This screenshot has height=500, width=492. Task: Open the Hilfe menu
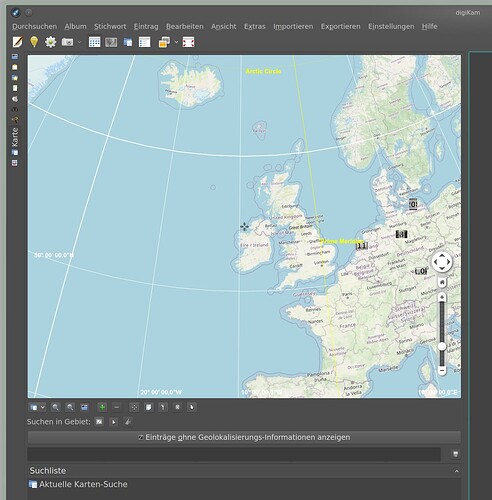(x=429, y=26)
